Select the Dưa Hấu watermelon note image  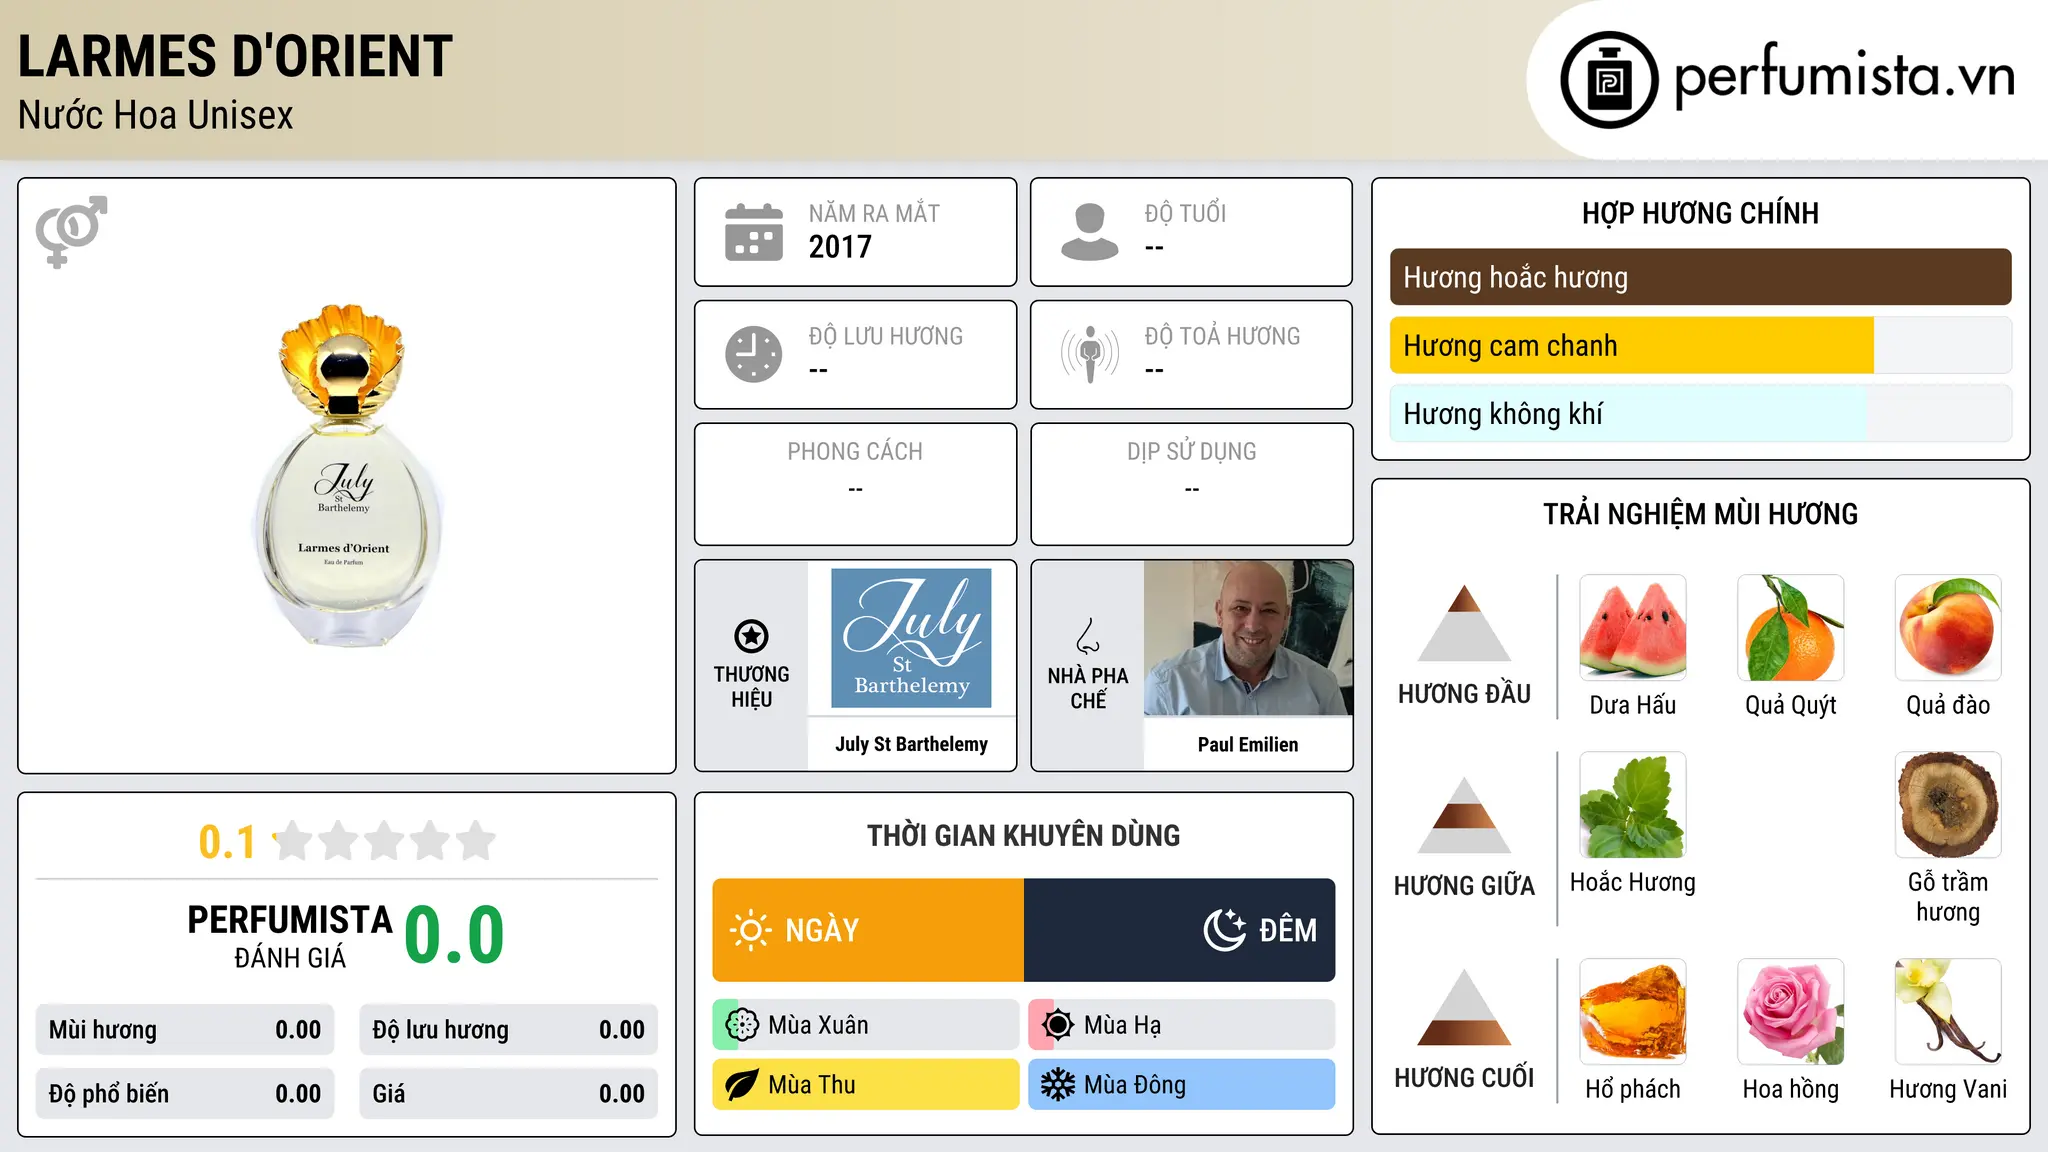tap(1633, 628)
